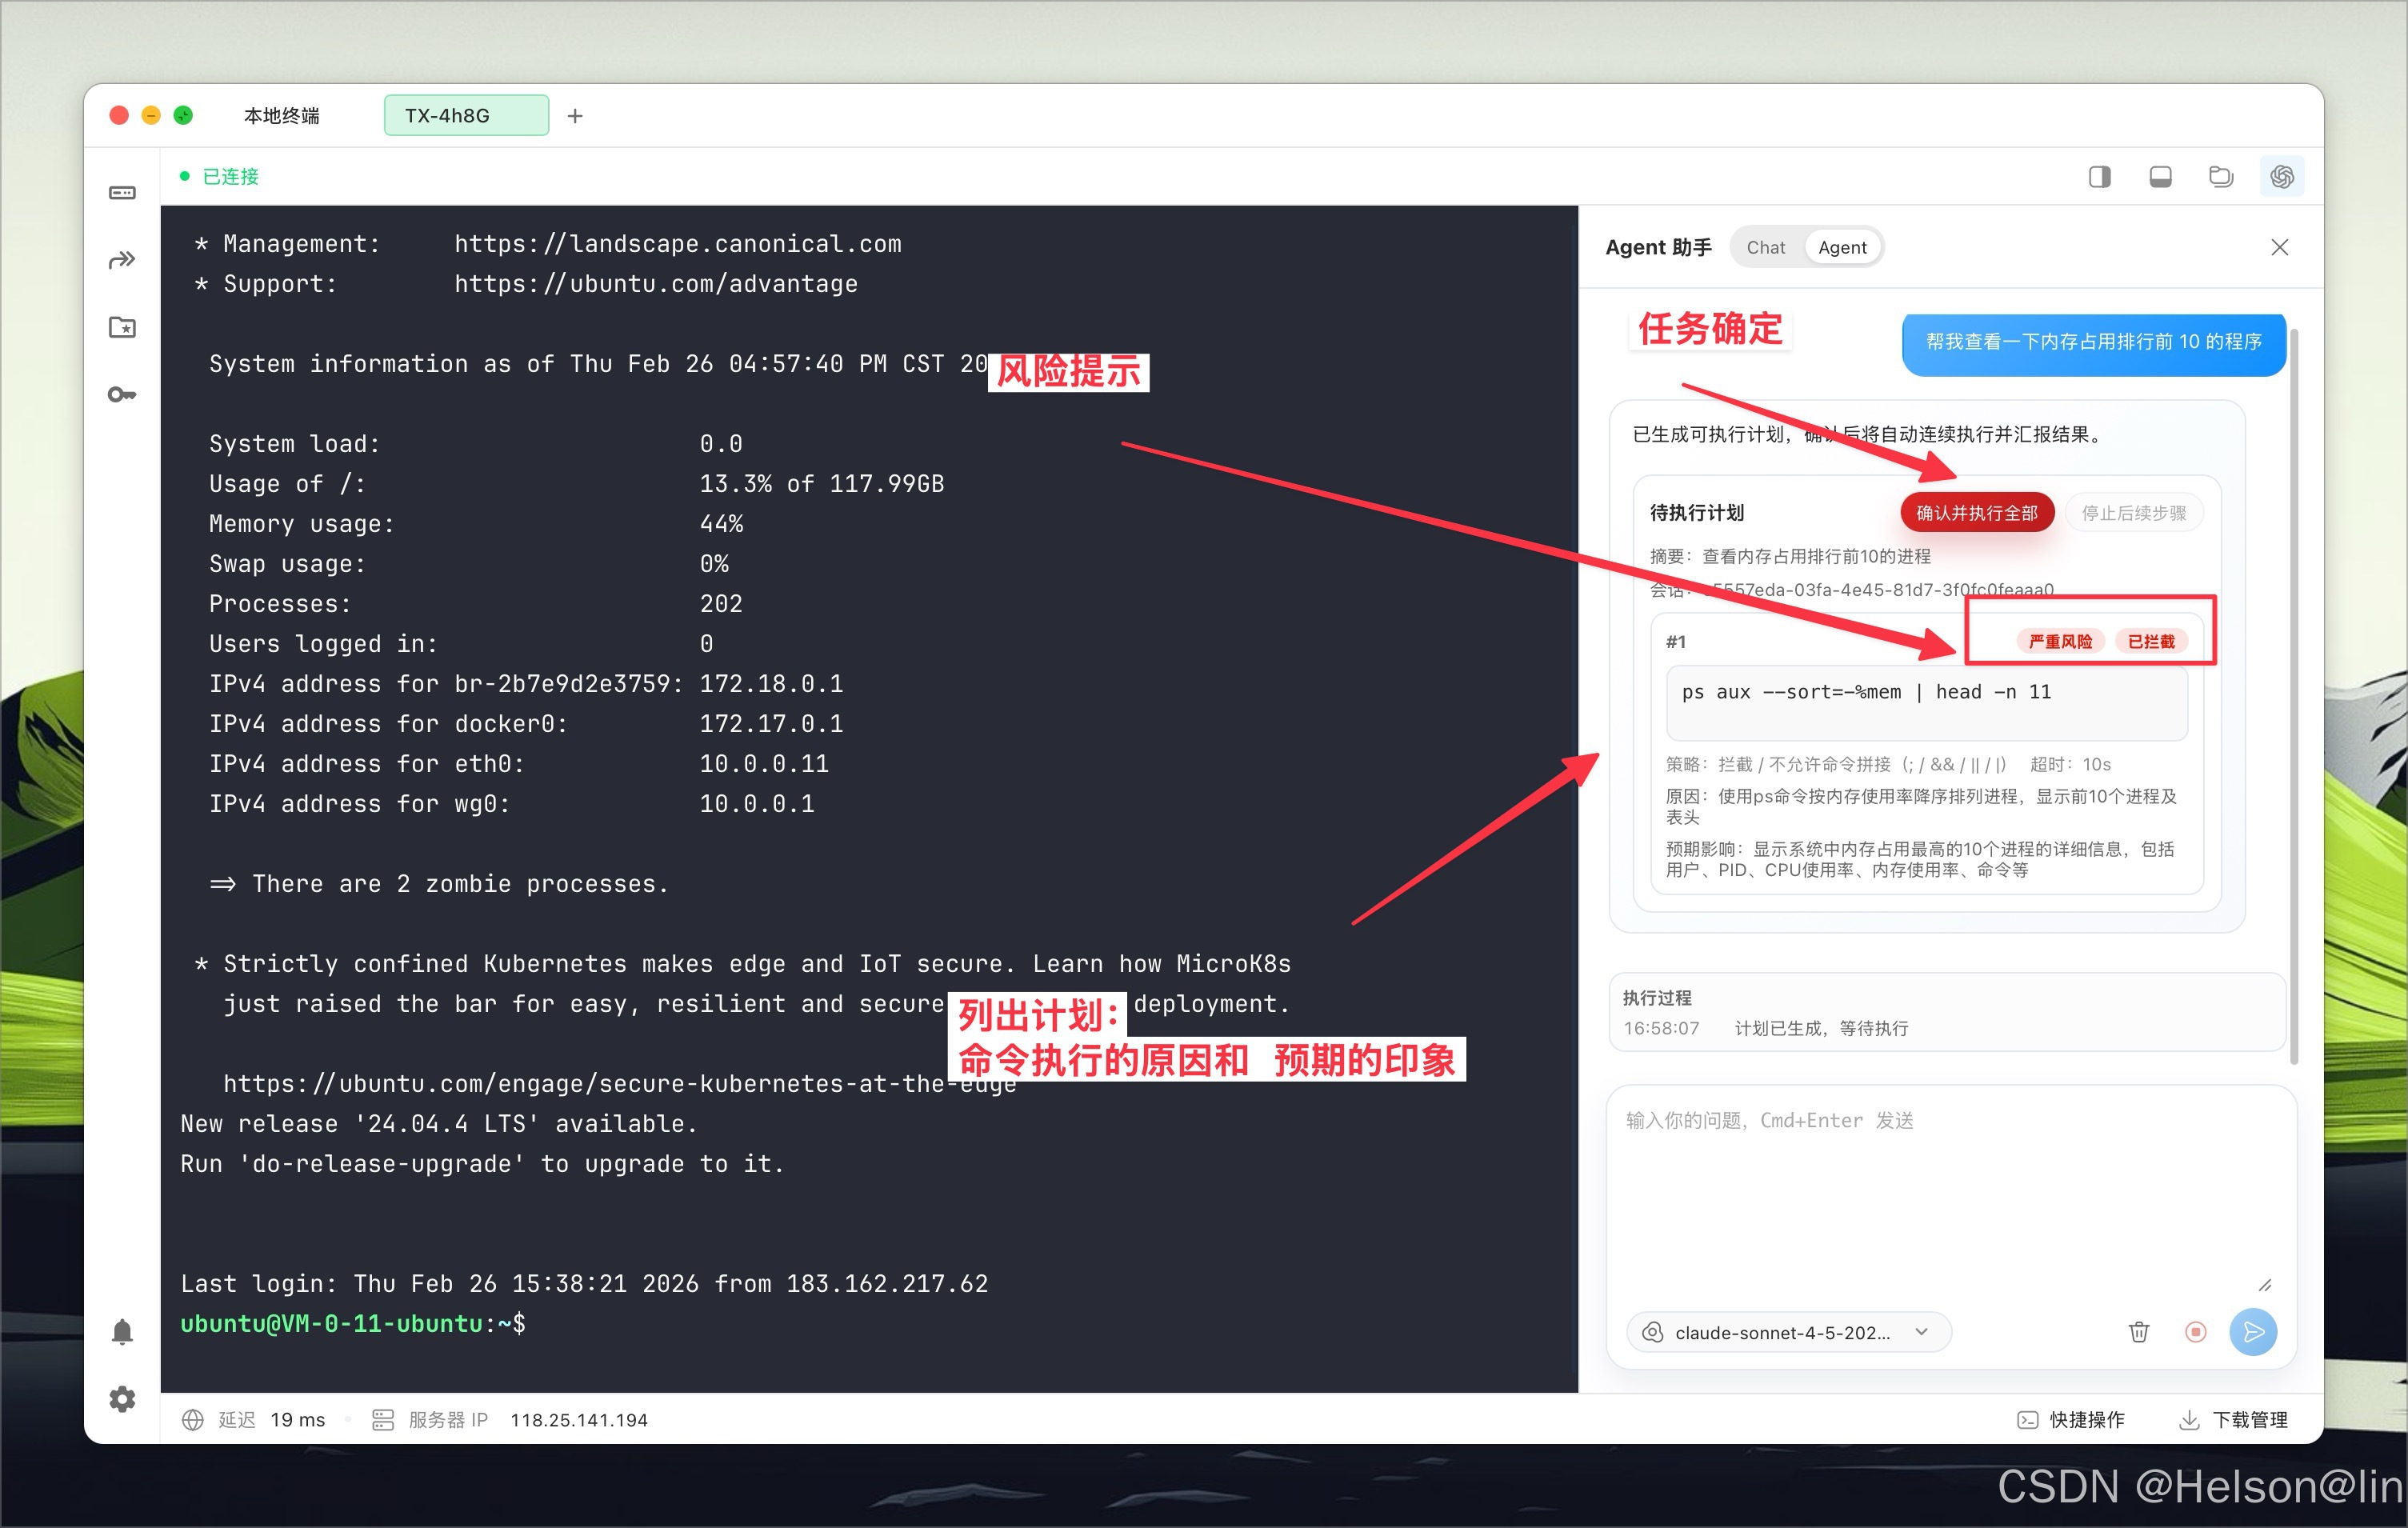This screenshot has height=1528, width=2408.
Task: Toggle the right side panel layout icon
Action: point(2099,177)
